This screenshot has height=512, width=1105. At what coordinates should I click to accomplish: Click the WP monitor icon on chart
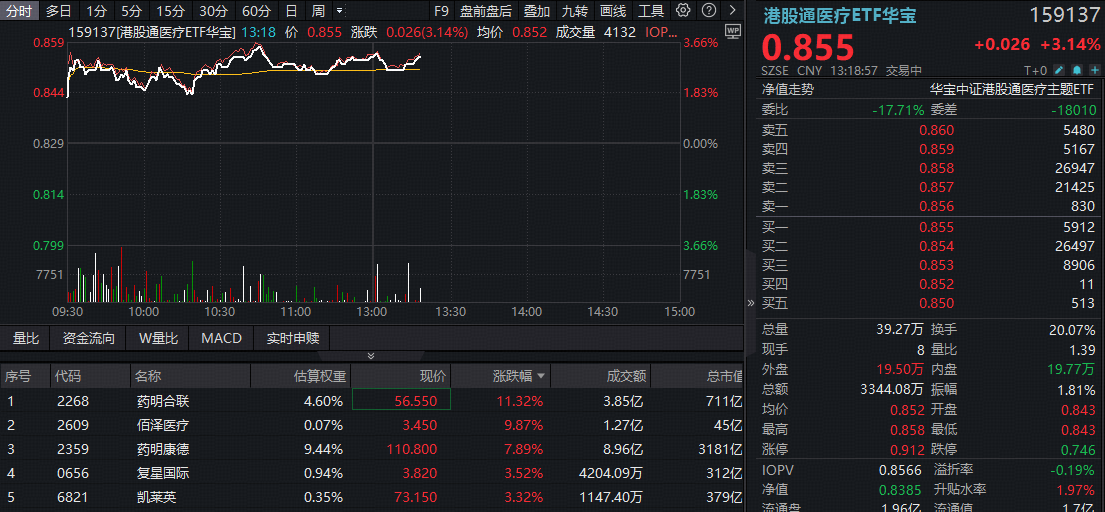[x=733, y=31]
